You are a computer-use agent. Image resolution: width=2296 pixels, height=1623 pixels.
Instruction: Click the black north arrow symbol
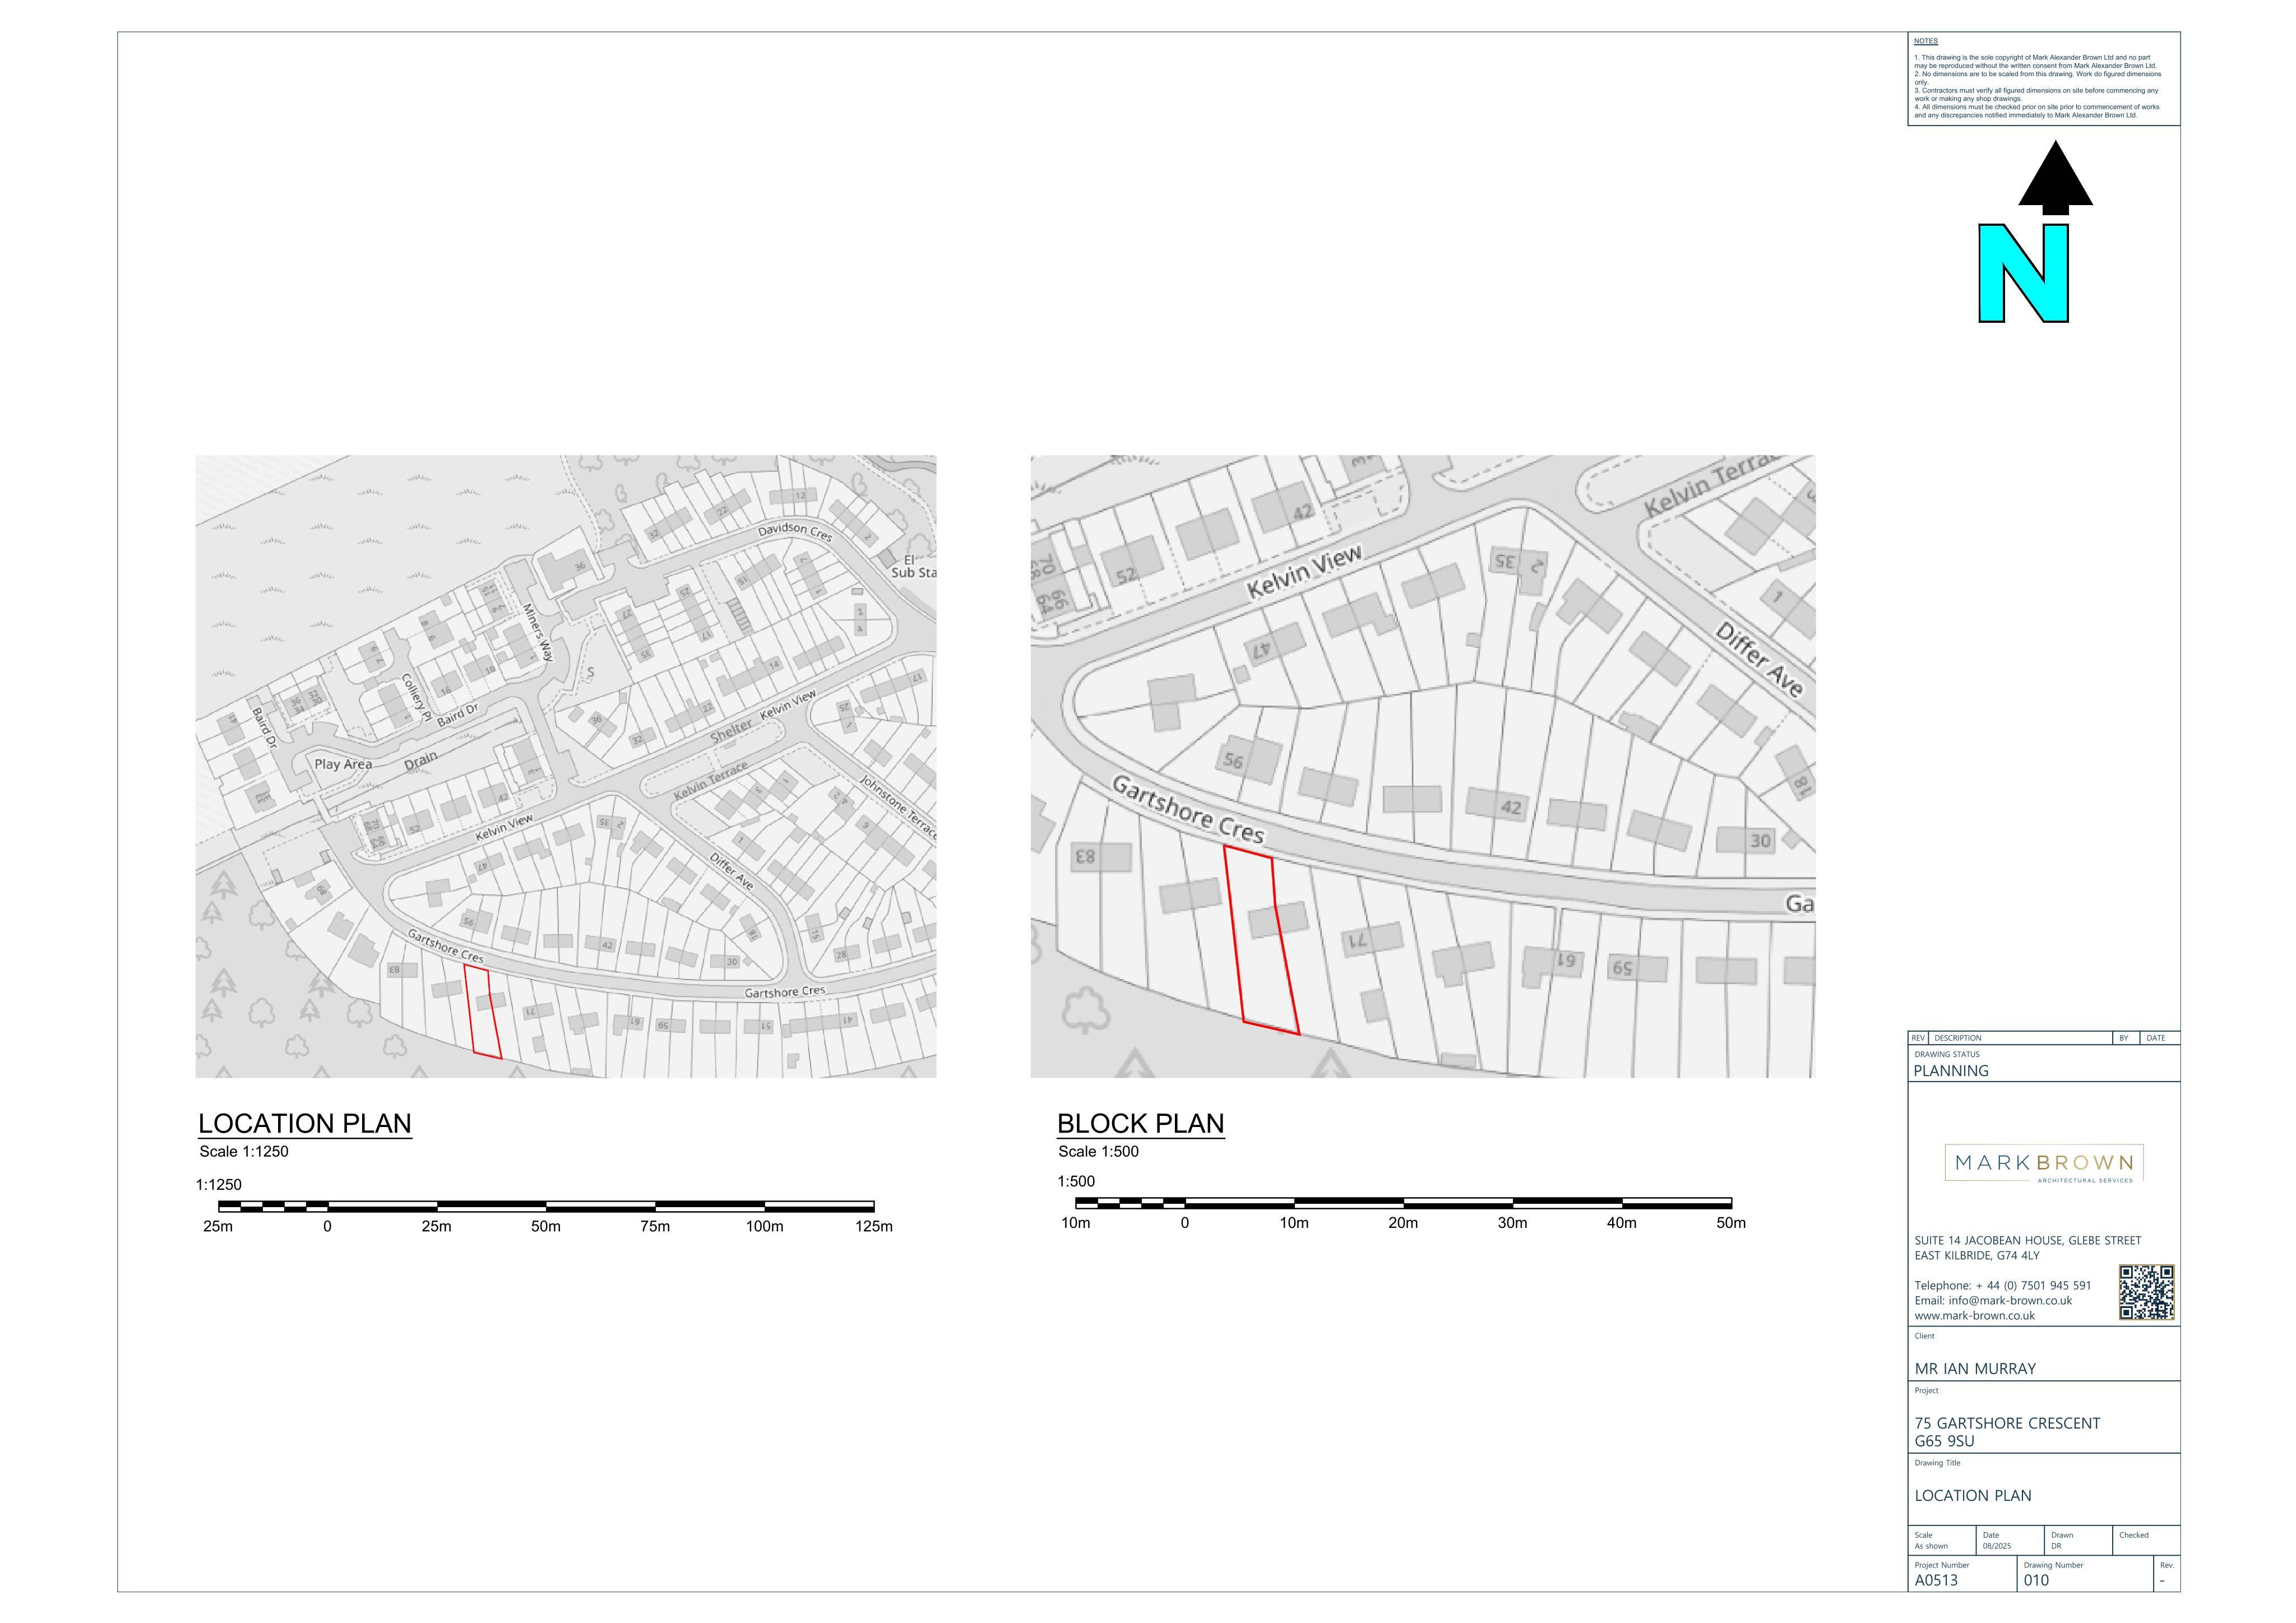[2055, 177]
